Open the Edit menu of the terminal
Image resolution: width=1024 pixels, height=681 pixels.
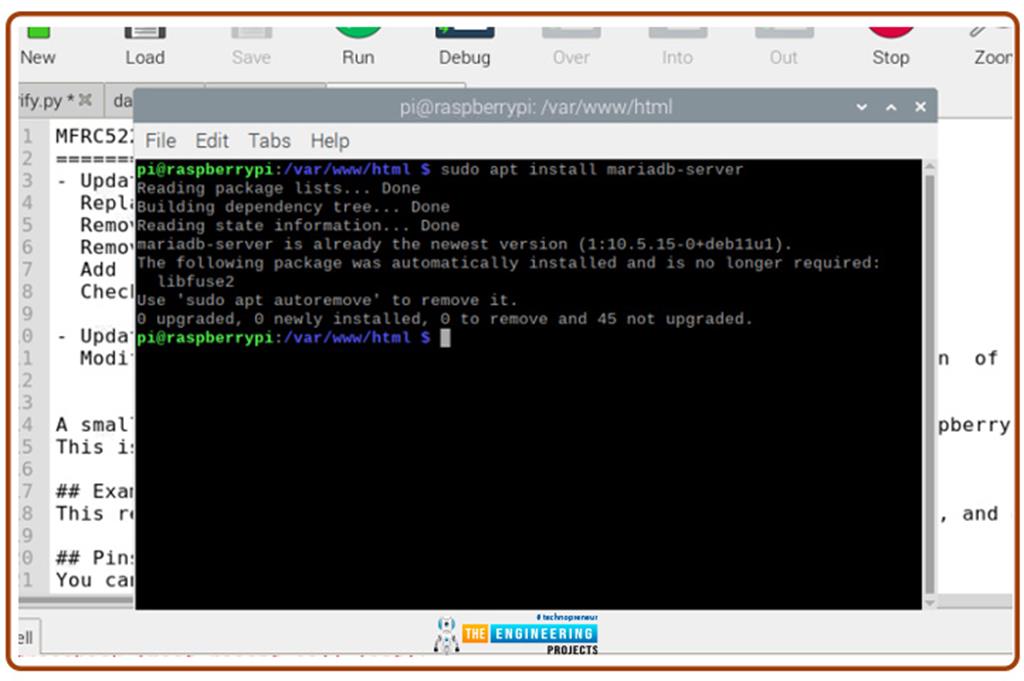tap(211, 140)
